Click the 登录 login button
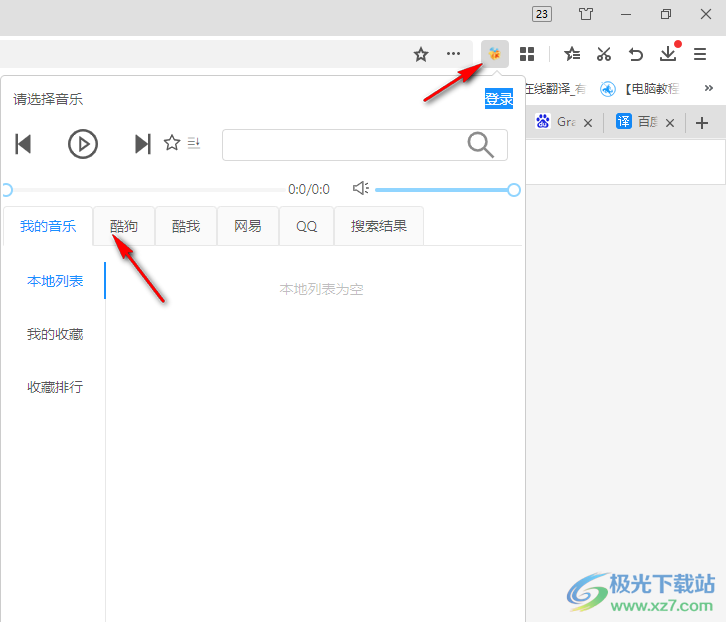 [499, 99]
